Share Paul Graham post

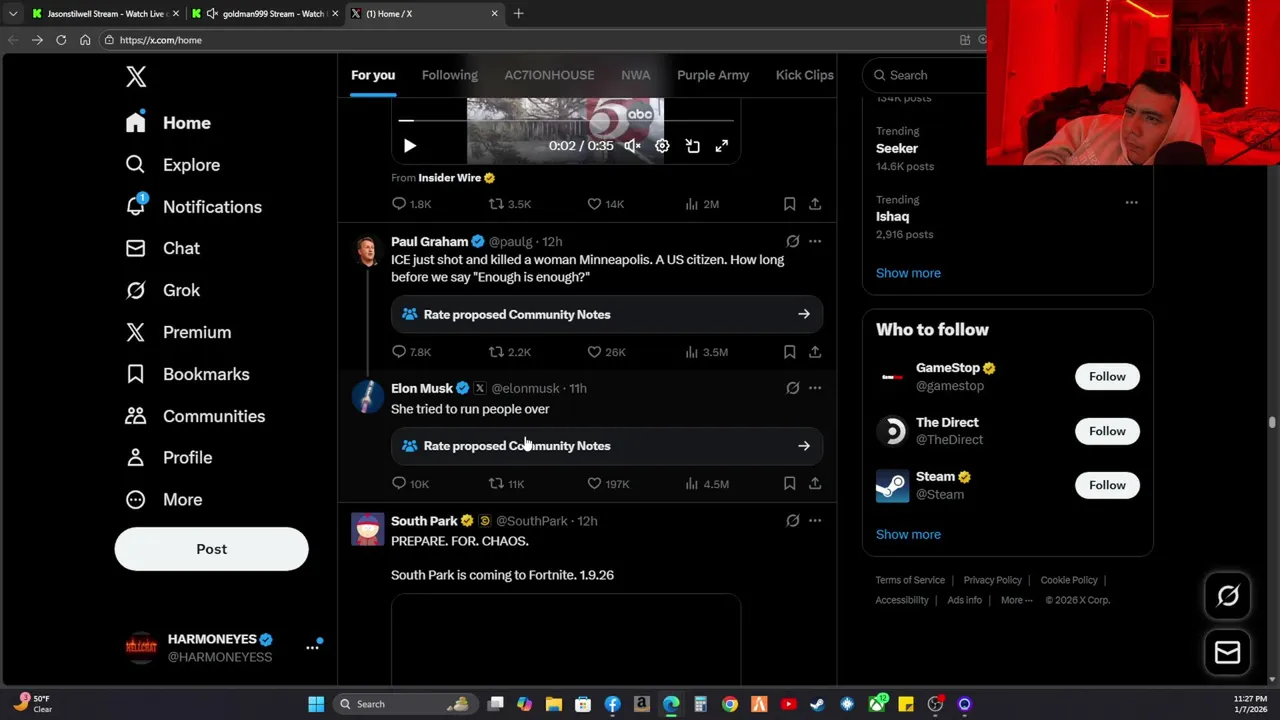click(815, 352)
